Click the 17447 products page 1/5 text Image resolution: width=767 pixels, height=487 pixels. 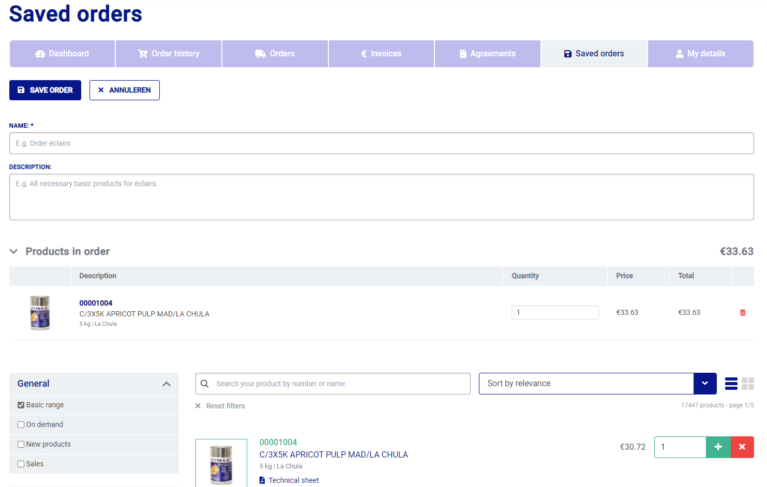(717, 405)
